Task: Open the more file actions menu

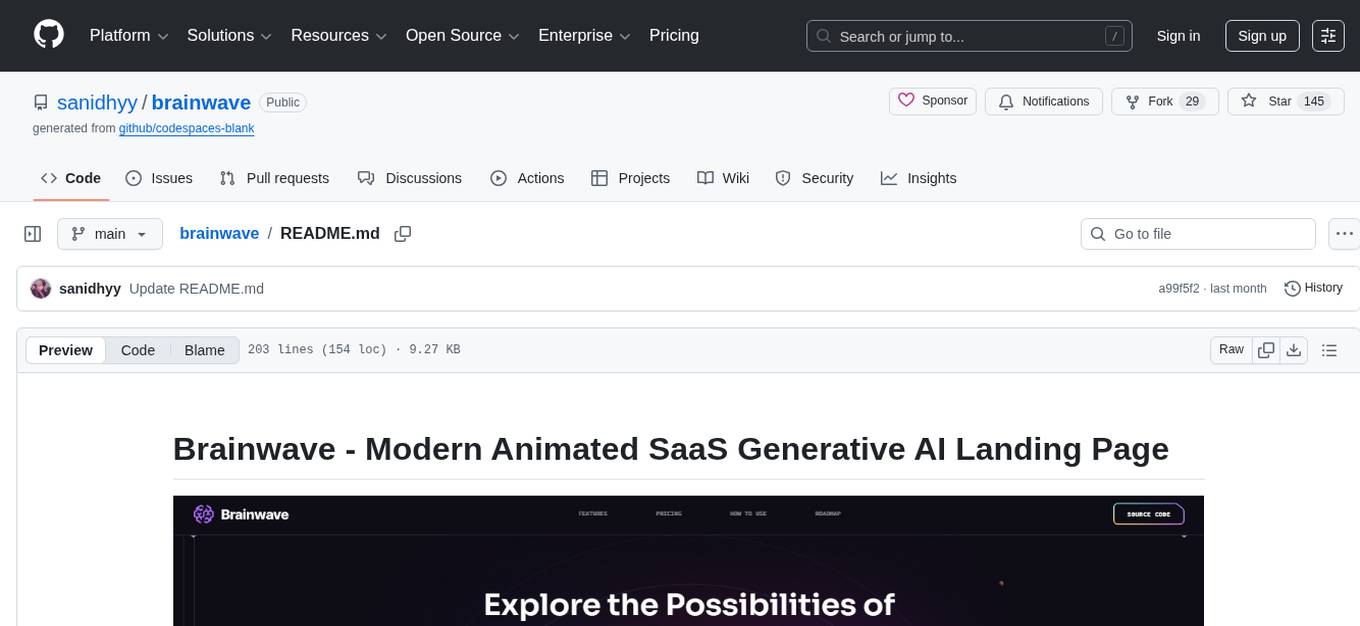Action: tap(1345, 234)
